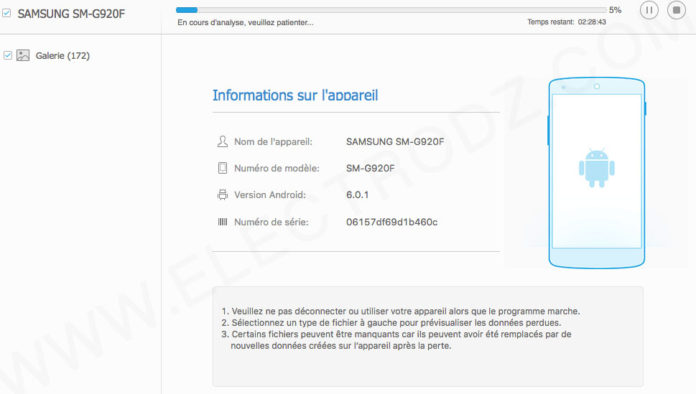Uncheck the SAMSUNG SM-G920F device checkbox

pyautogui.click(x=7, y=13)
